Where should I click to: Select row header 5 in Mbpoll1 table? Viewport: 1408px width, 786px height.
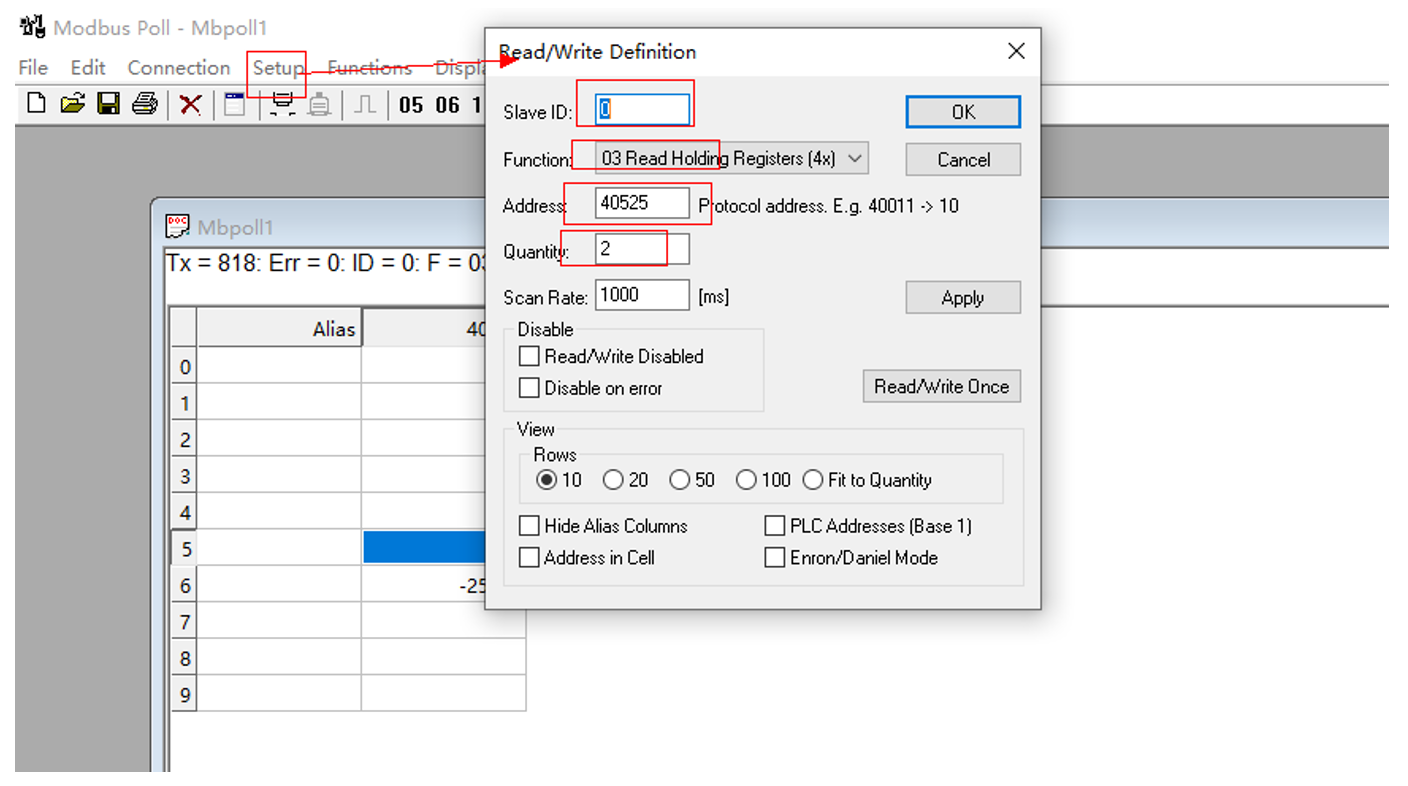pos(184,549)
